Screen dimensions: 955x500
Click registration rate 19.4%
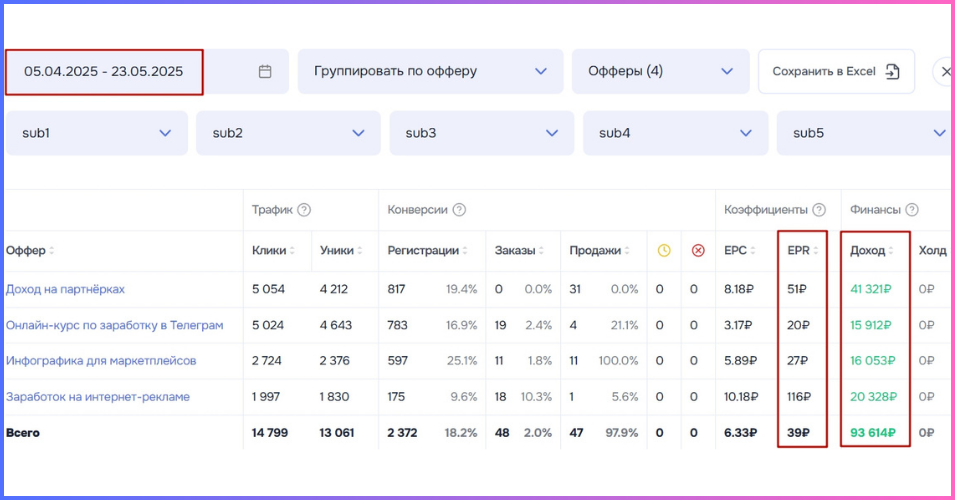(461, 289)
